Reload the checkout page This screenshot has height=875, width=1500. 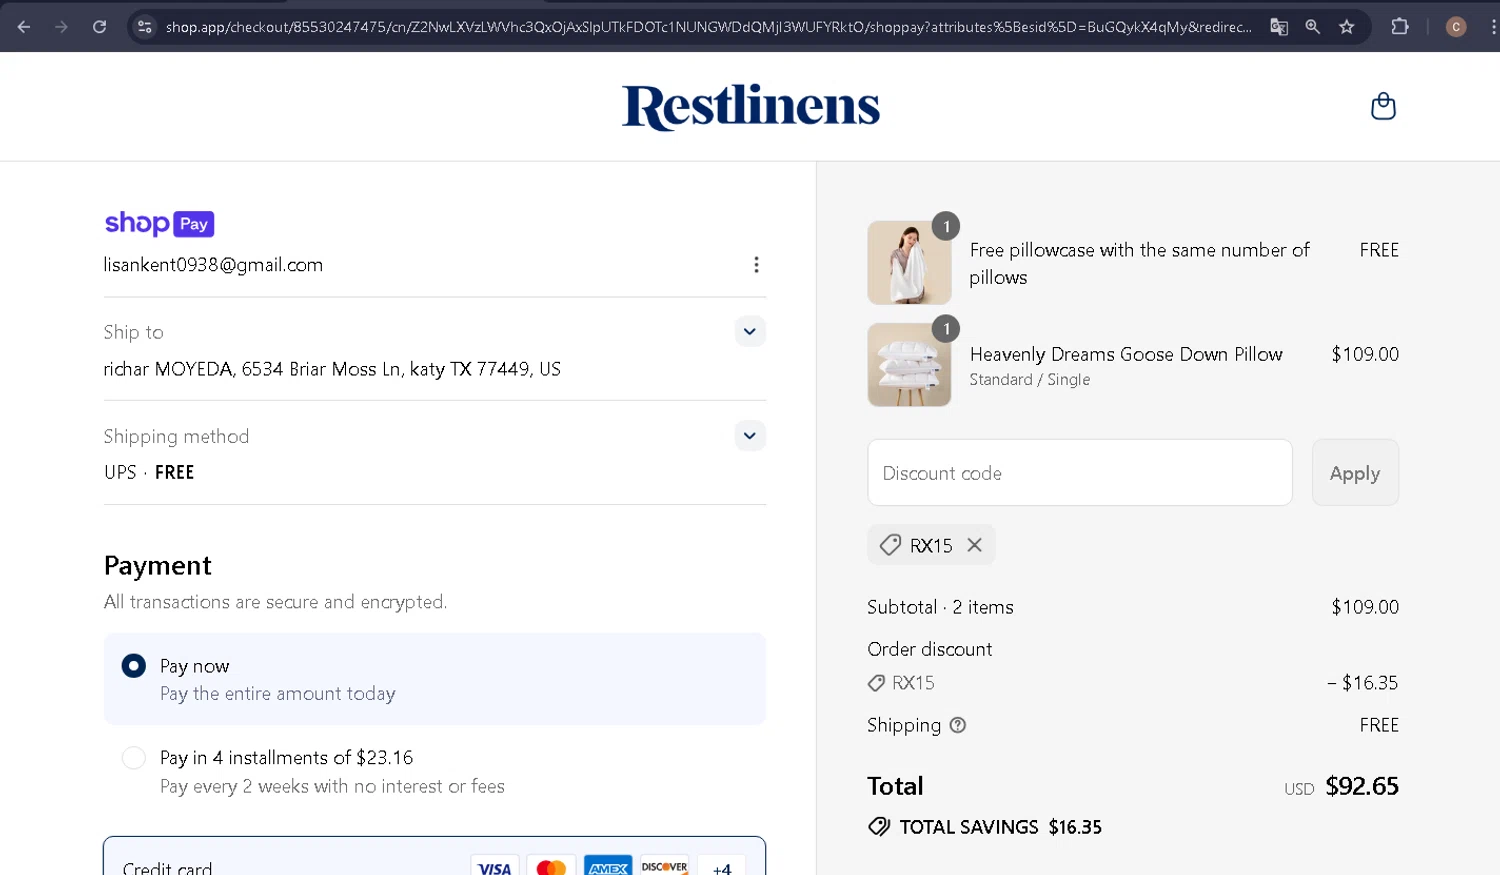tap(99, 27)
